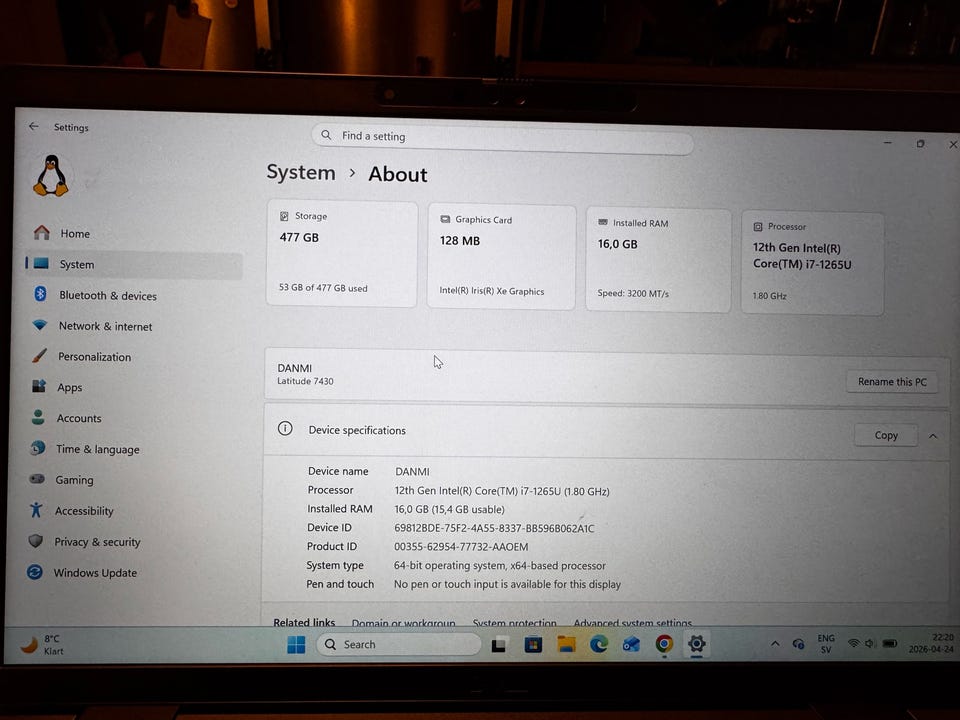
Task: Switch the ENG SV input language
Action: click(x=826, y=643)
